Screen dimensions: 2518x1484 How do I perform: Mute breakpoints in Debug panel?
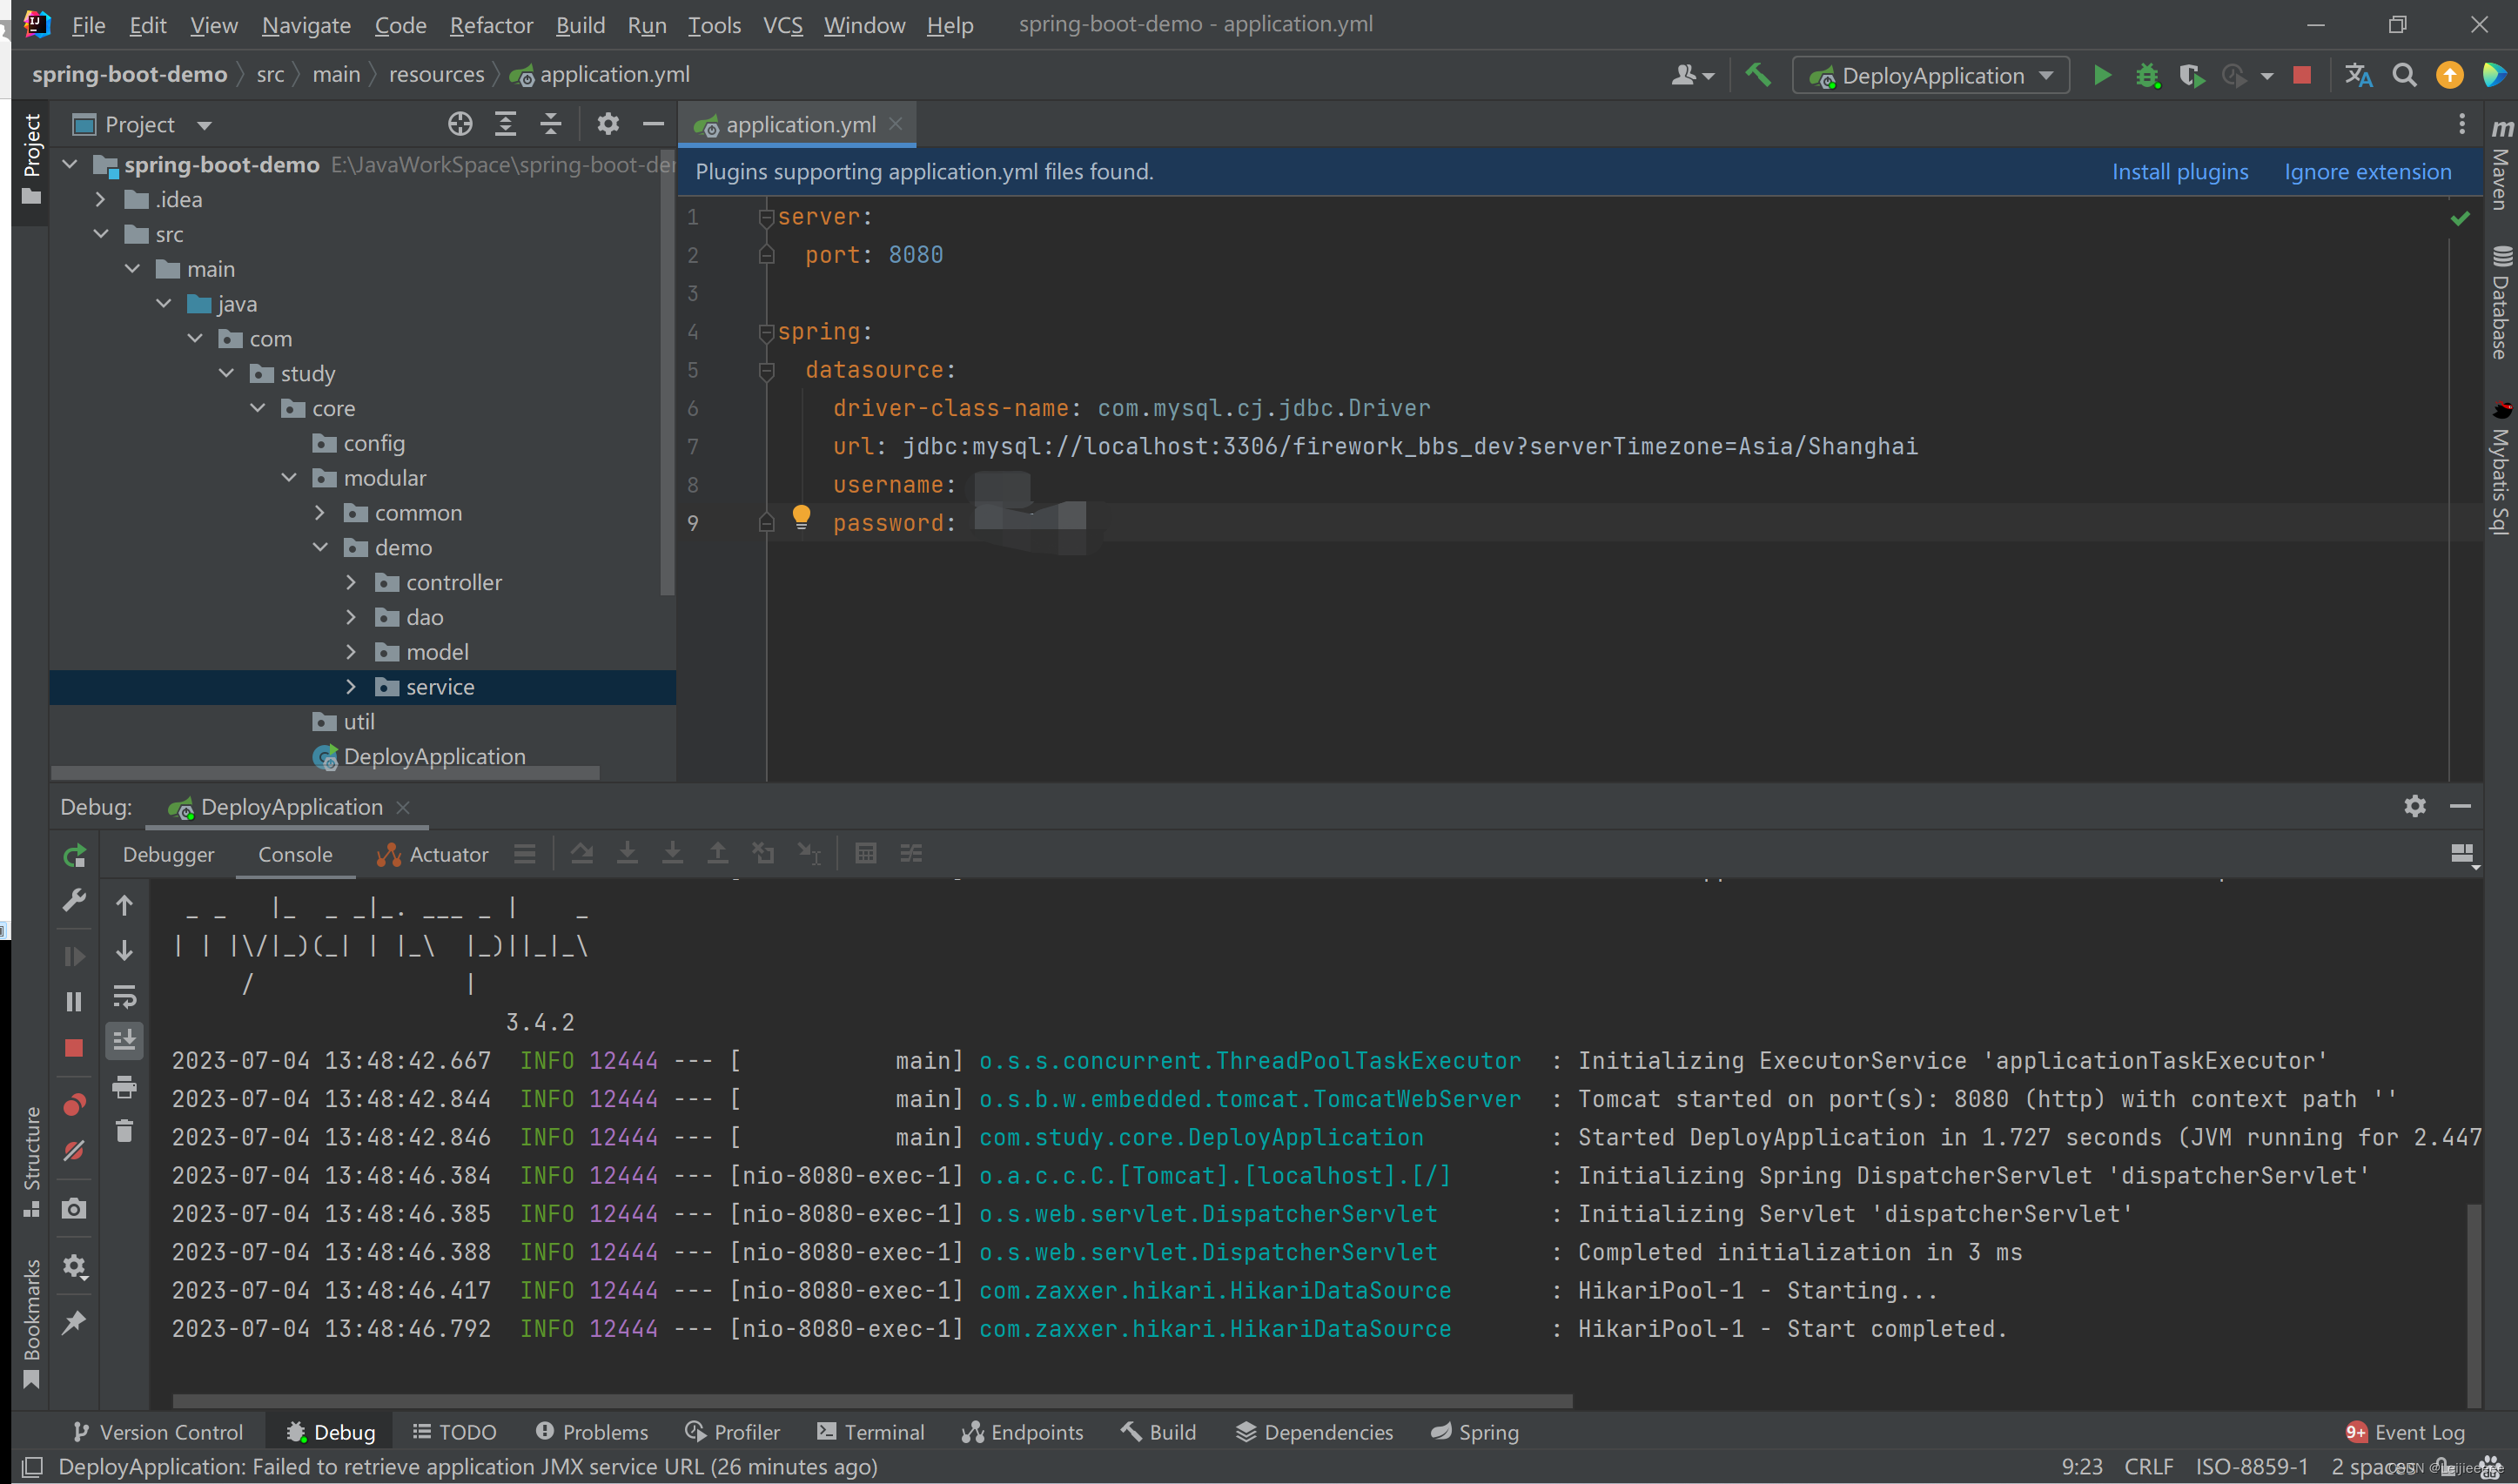[74, 1151]
